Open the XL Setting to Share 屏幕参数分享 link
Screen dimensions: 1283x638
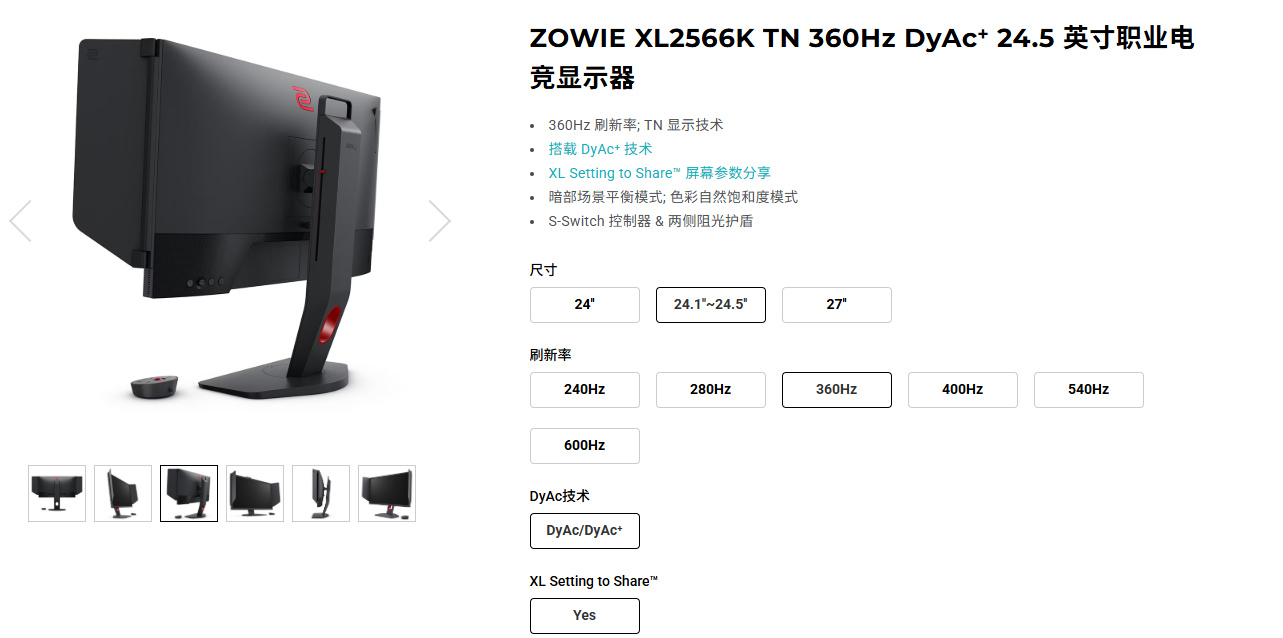tap(659, 173)
